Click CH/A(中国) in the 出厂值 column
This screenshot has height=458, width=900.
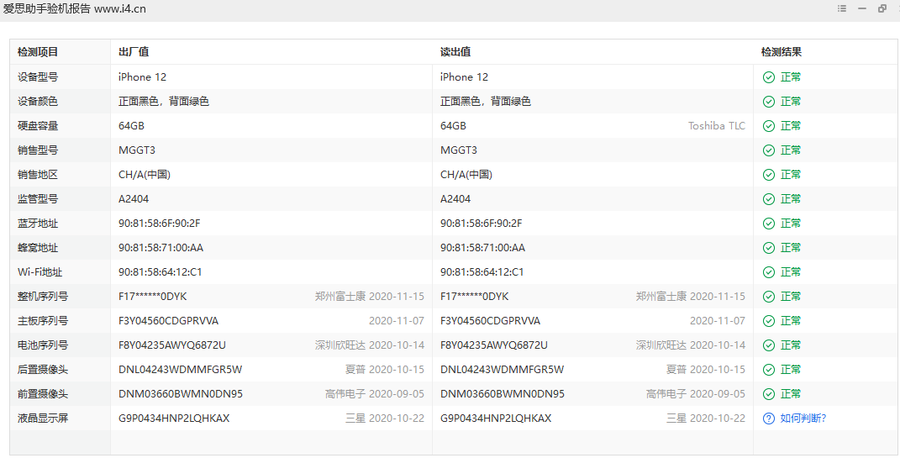(144, 174)
